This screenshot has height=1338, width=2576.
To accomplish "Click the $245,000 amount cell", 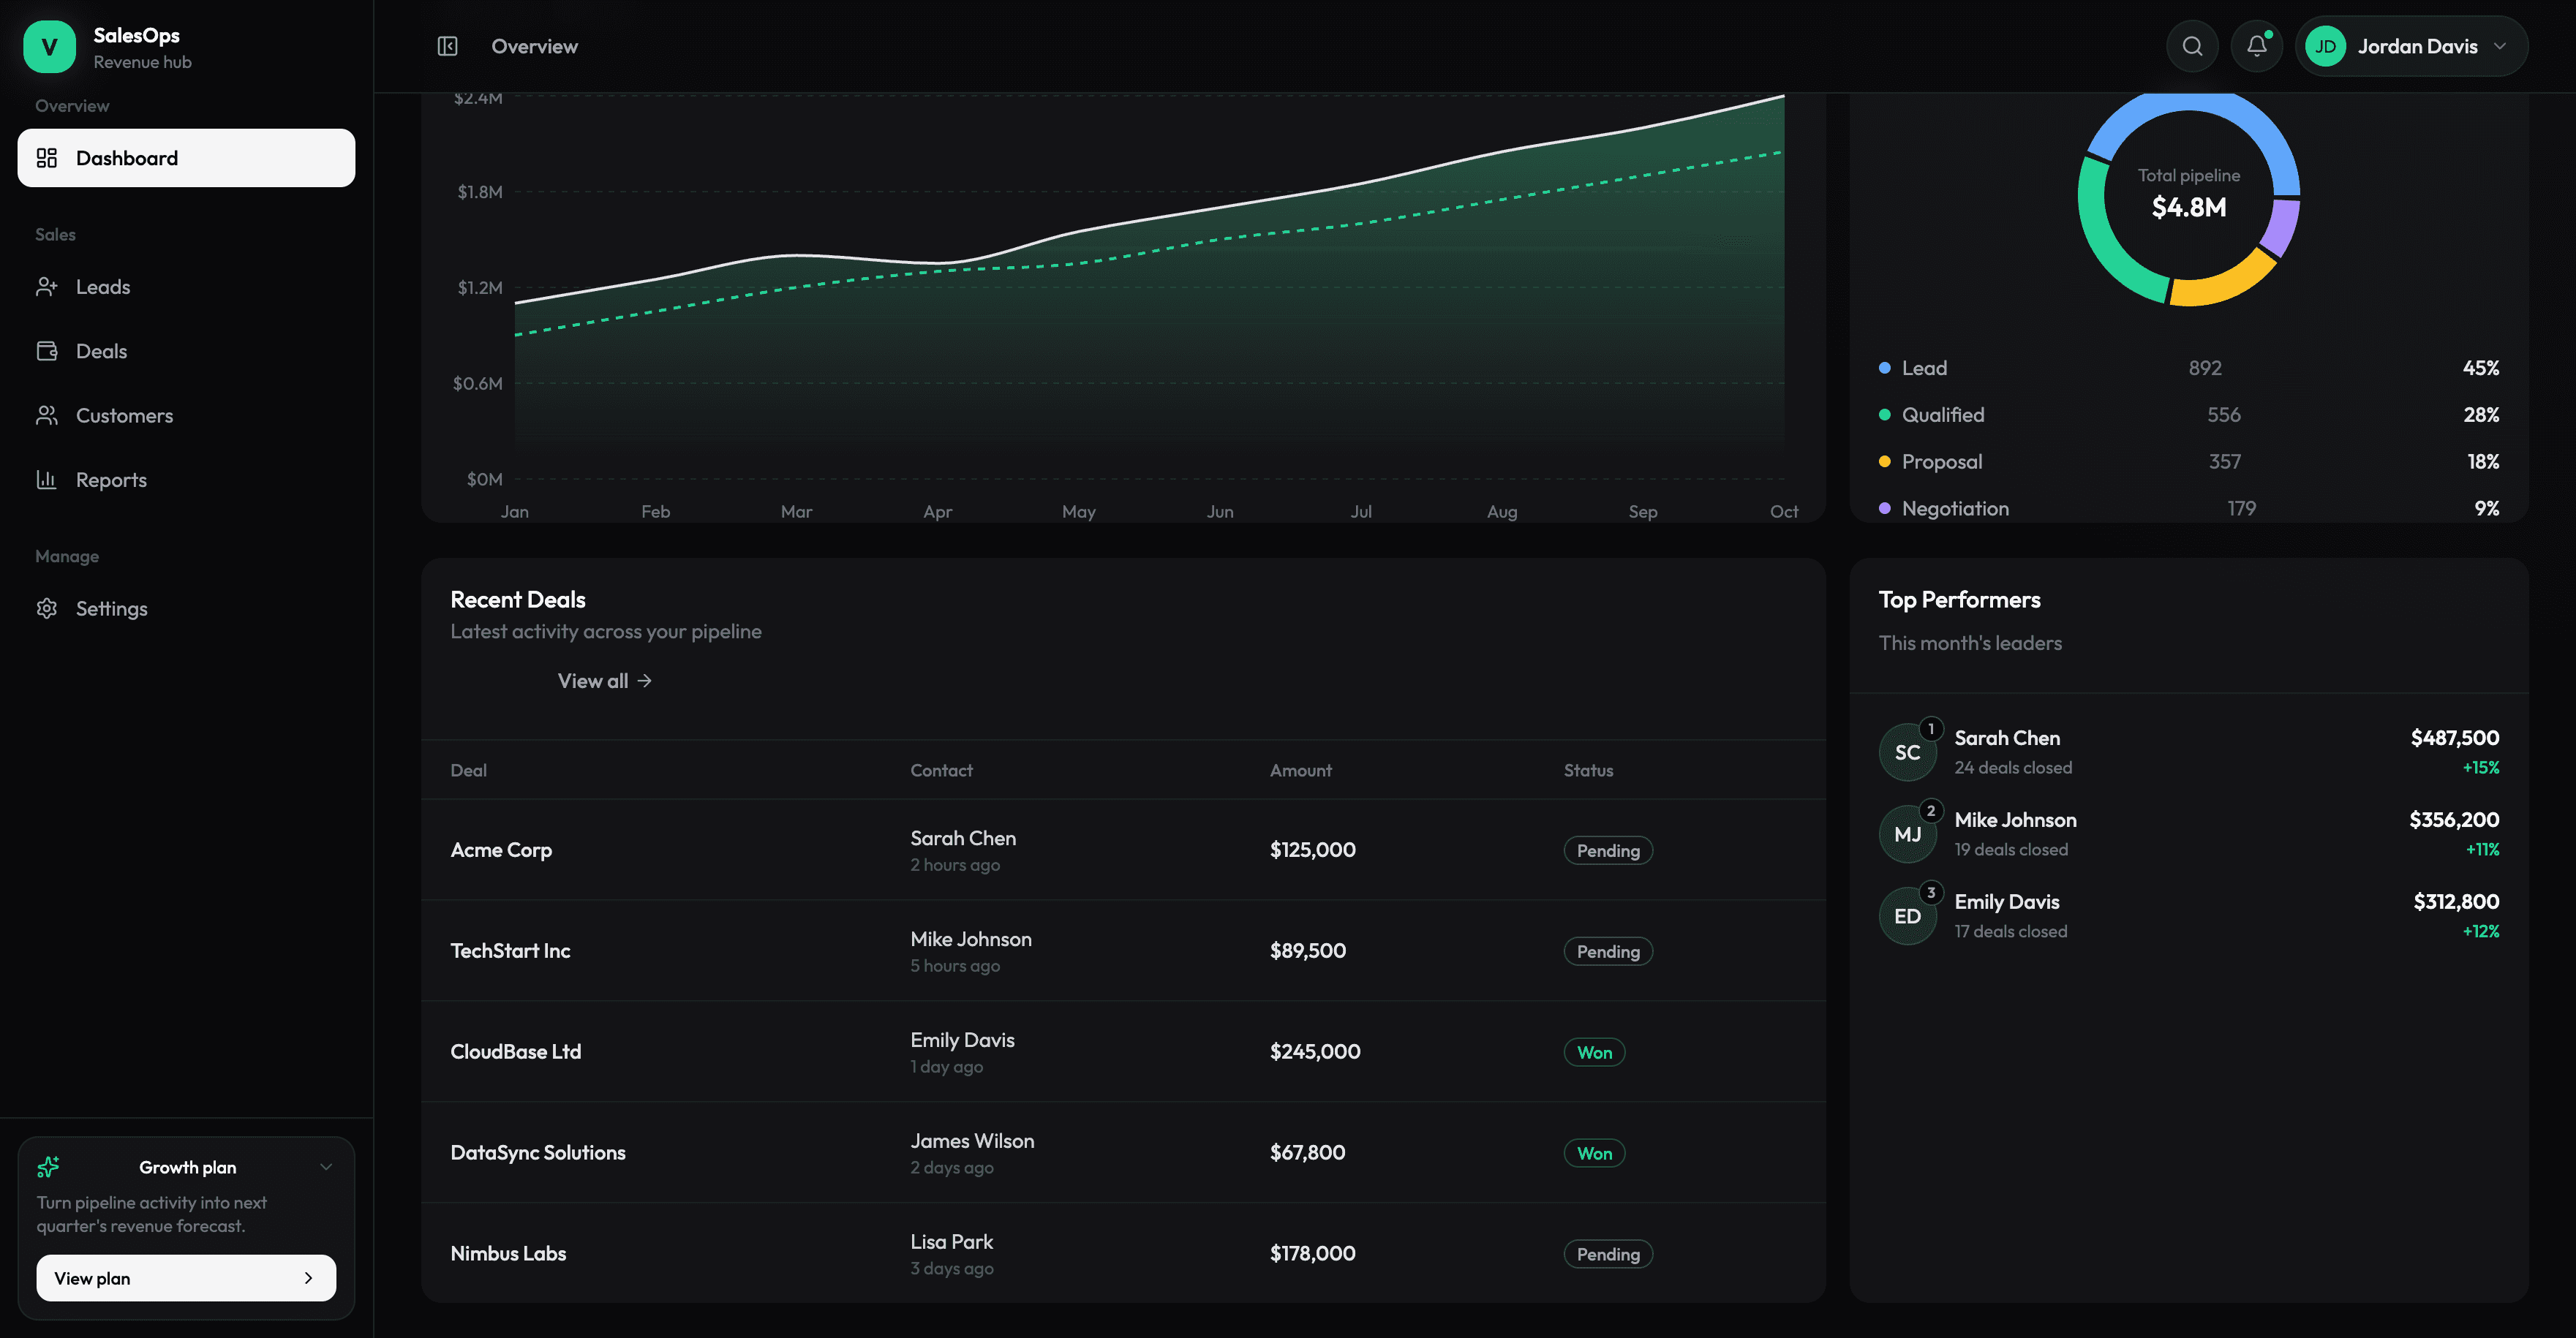I will 1315,1052.
